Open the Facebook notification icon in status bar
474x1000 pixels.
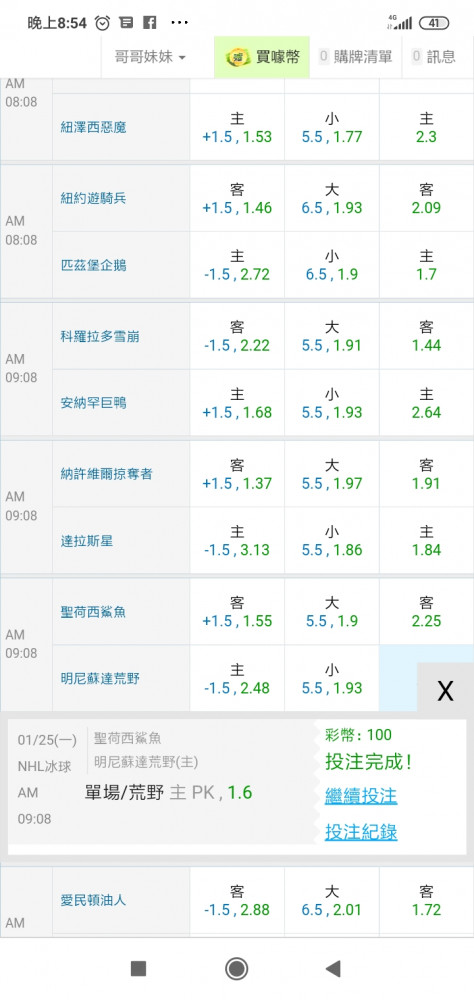[x=149, y=23]
